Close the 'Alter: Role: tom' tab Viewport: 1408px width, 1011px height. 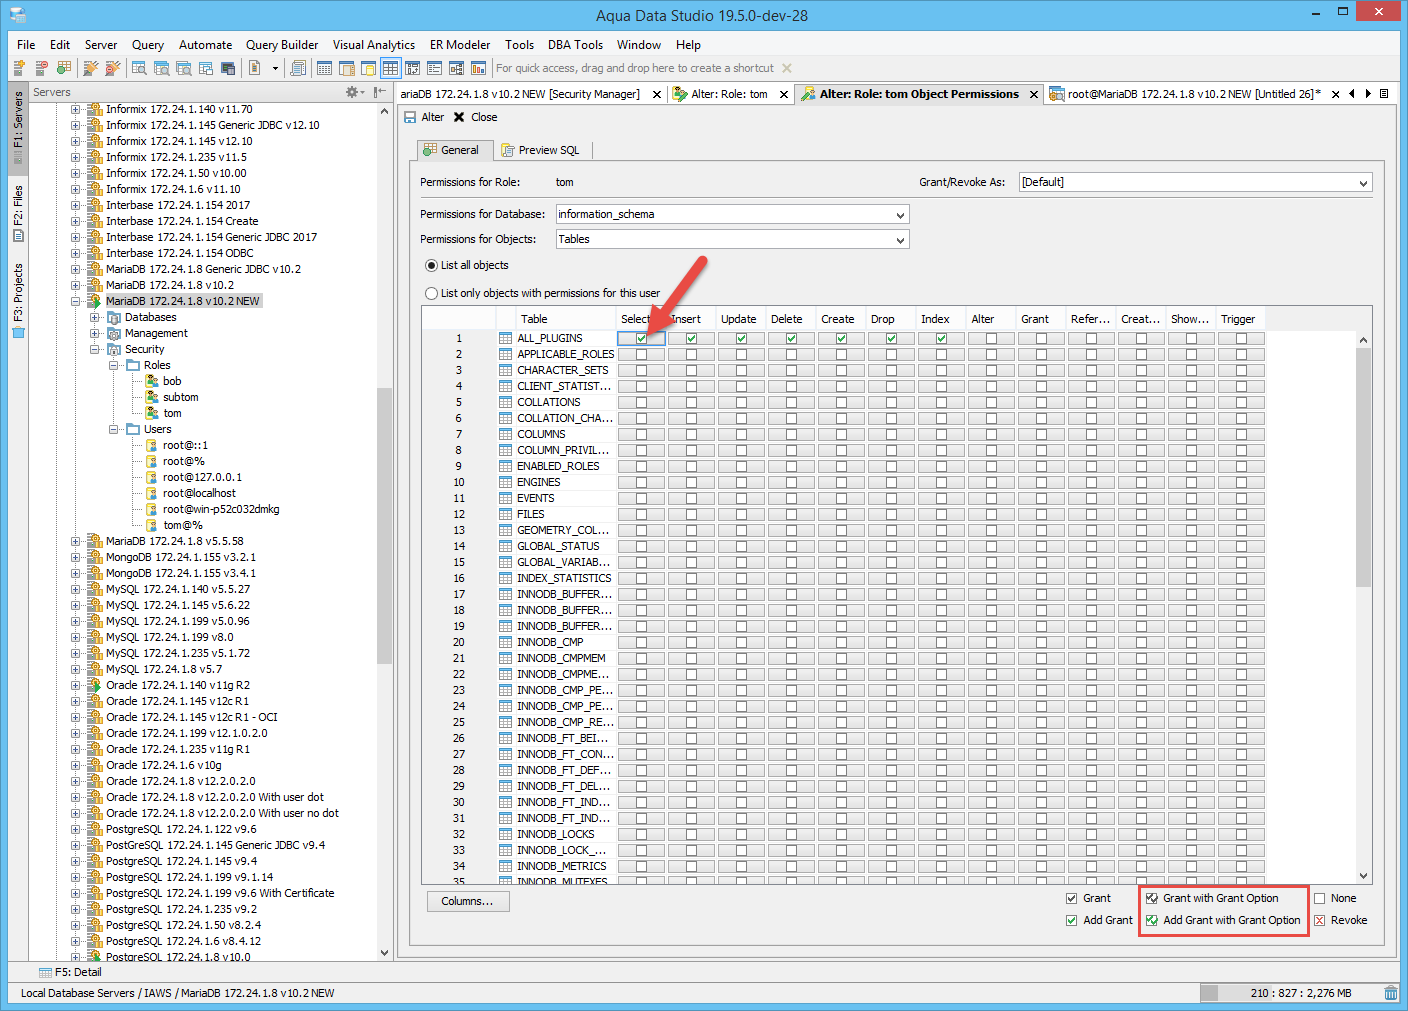click(784, 94)
